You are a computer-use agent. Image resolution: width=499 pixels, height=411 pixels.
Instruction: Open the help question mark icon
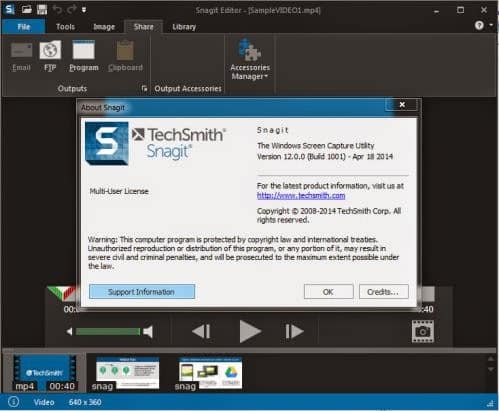tap(479, 25)
